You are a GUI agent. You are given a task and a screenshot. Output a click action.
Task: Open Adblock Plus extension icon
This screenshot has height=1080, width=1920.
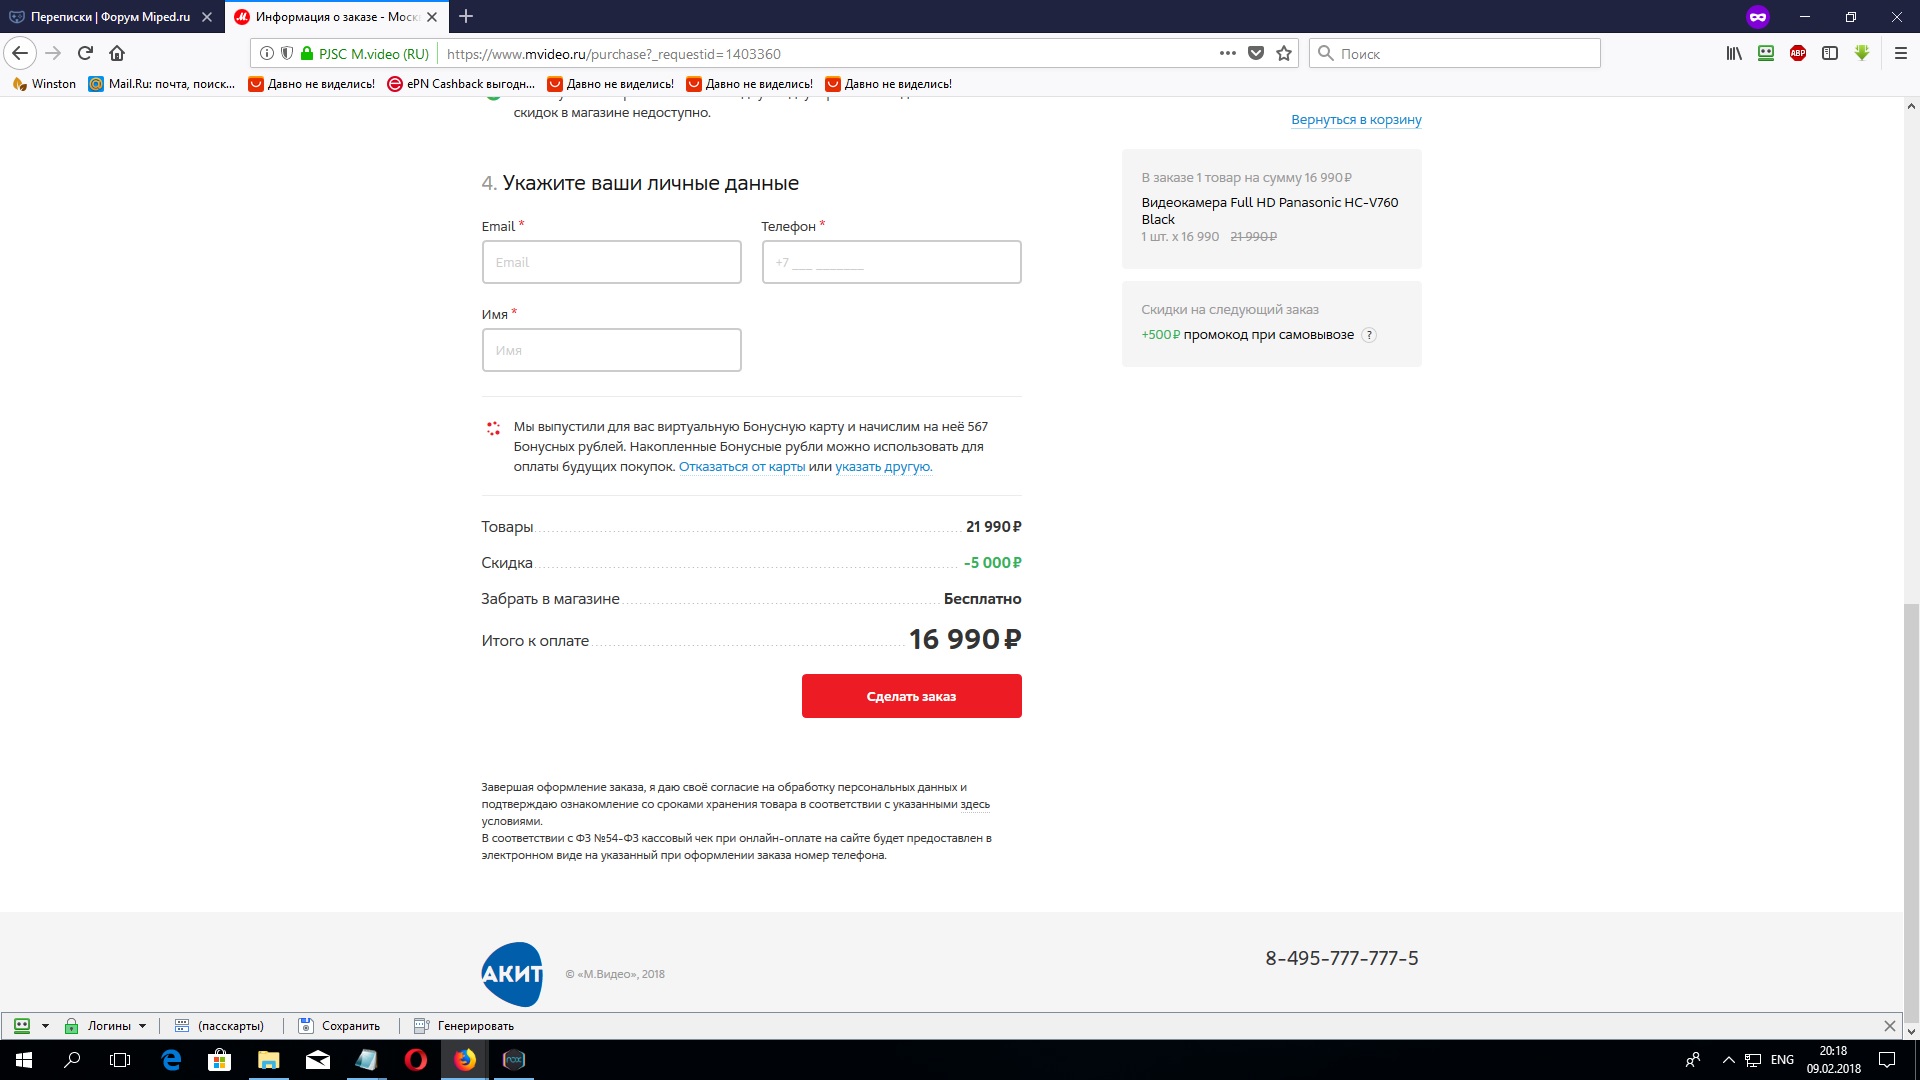[x=1798, y=53]
